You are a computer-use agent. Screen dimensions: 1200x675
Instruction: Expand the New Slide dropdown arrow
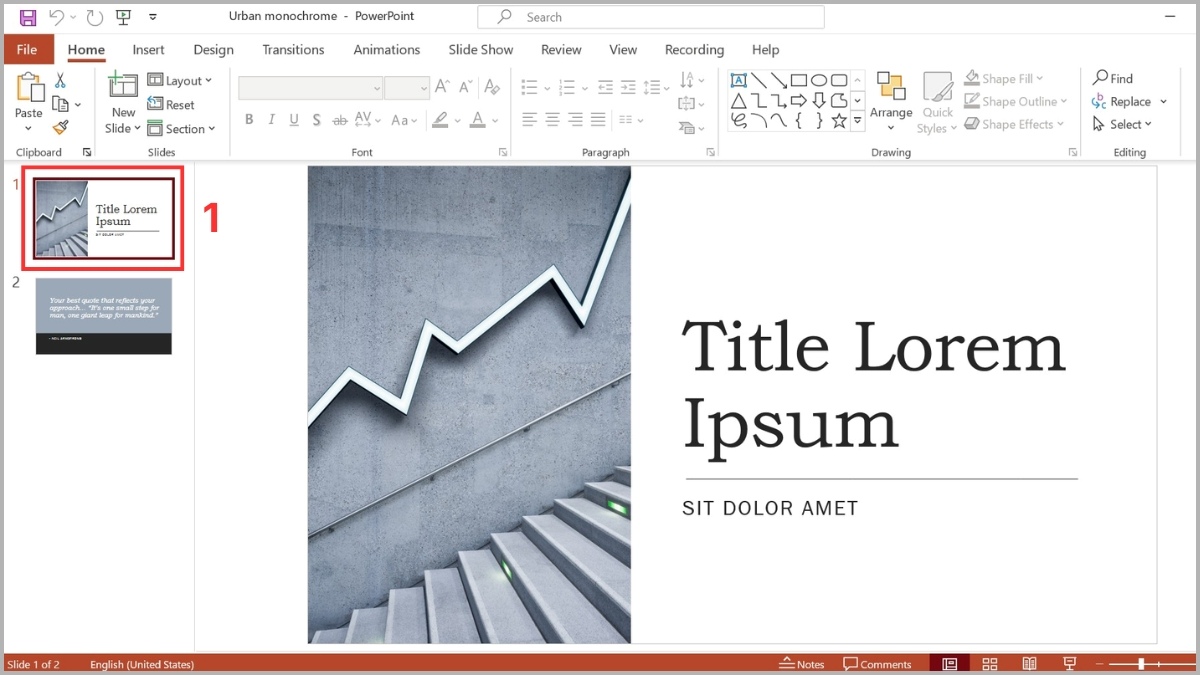tap(136, 128)
